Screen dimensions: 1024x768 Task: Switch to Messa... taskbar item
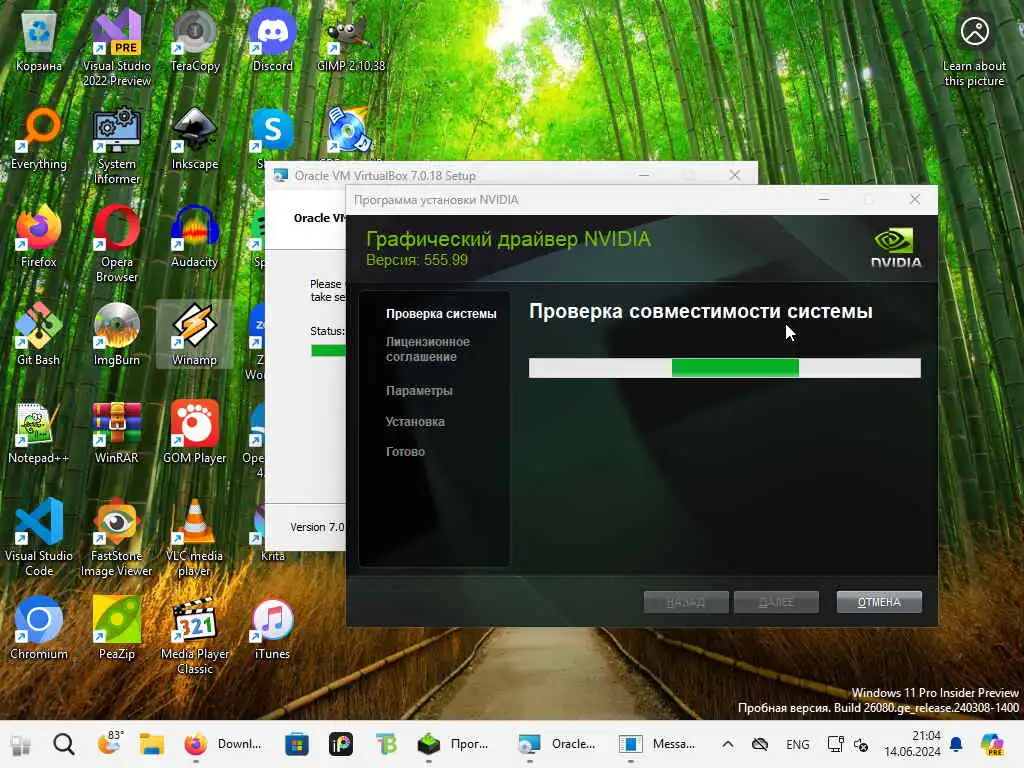point(658,744)
